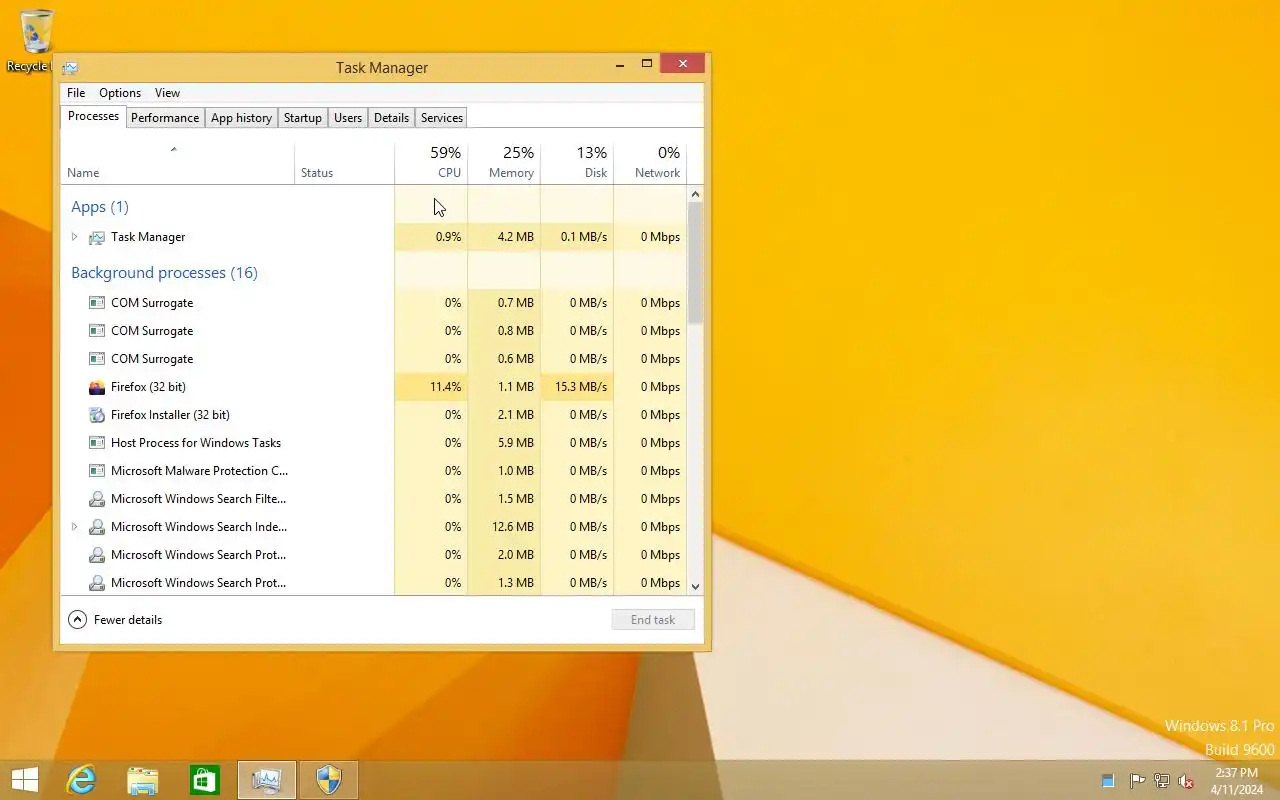The image size is (1280, 800).
Task: Click the Microsoft Windows Search Filter icon
Action: point(97,499)
